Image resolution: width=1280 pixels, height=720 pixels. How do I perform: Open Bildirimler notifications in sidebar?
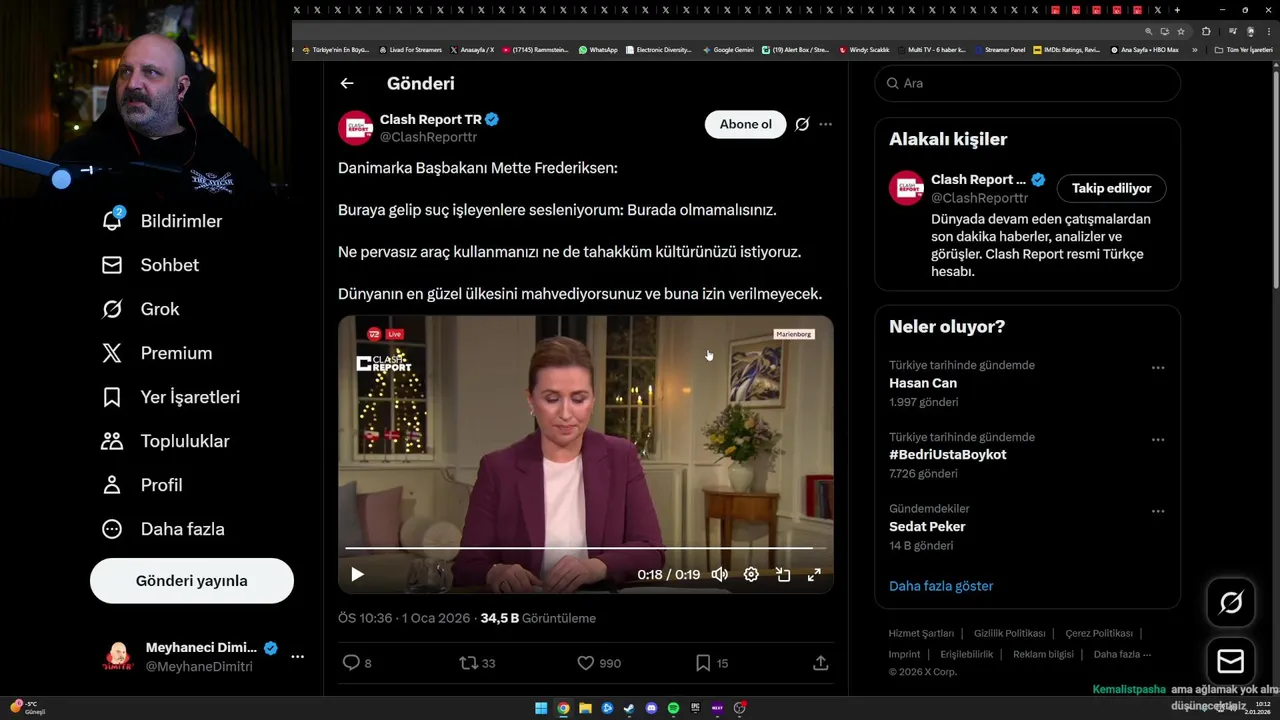tap(162, 221)
